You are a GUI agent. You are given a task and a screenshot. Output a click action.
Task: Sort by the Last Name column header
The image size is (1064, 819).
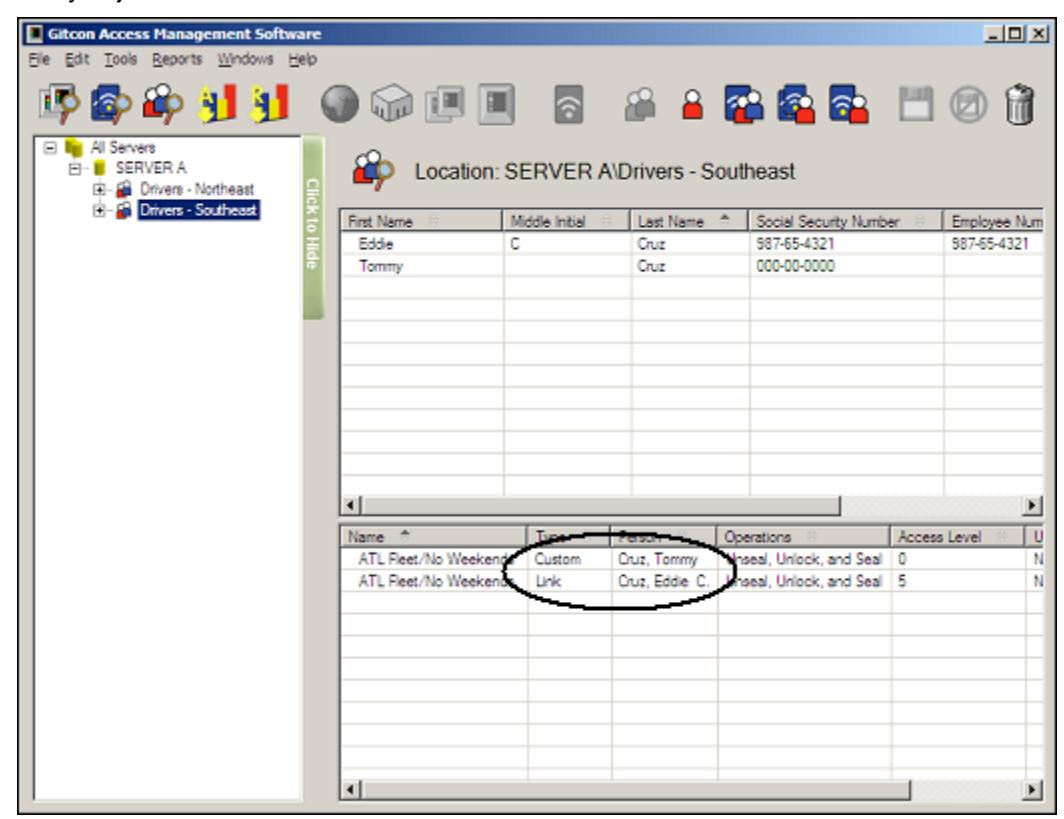(x=689, y=221)
